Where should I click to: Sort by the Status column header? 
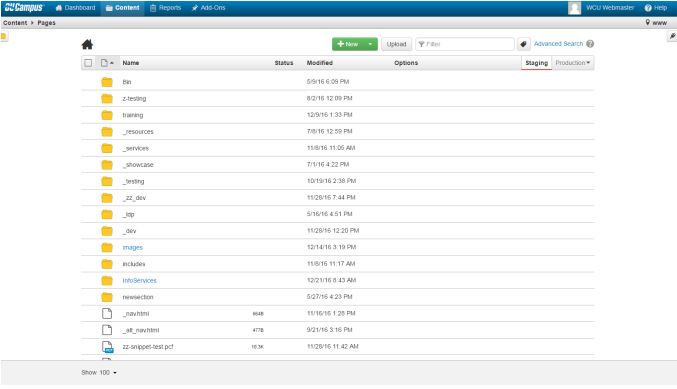point(284,63)
